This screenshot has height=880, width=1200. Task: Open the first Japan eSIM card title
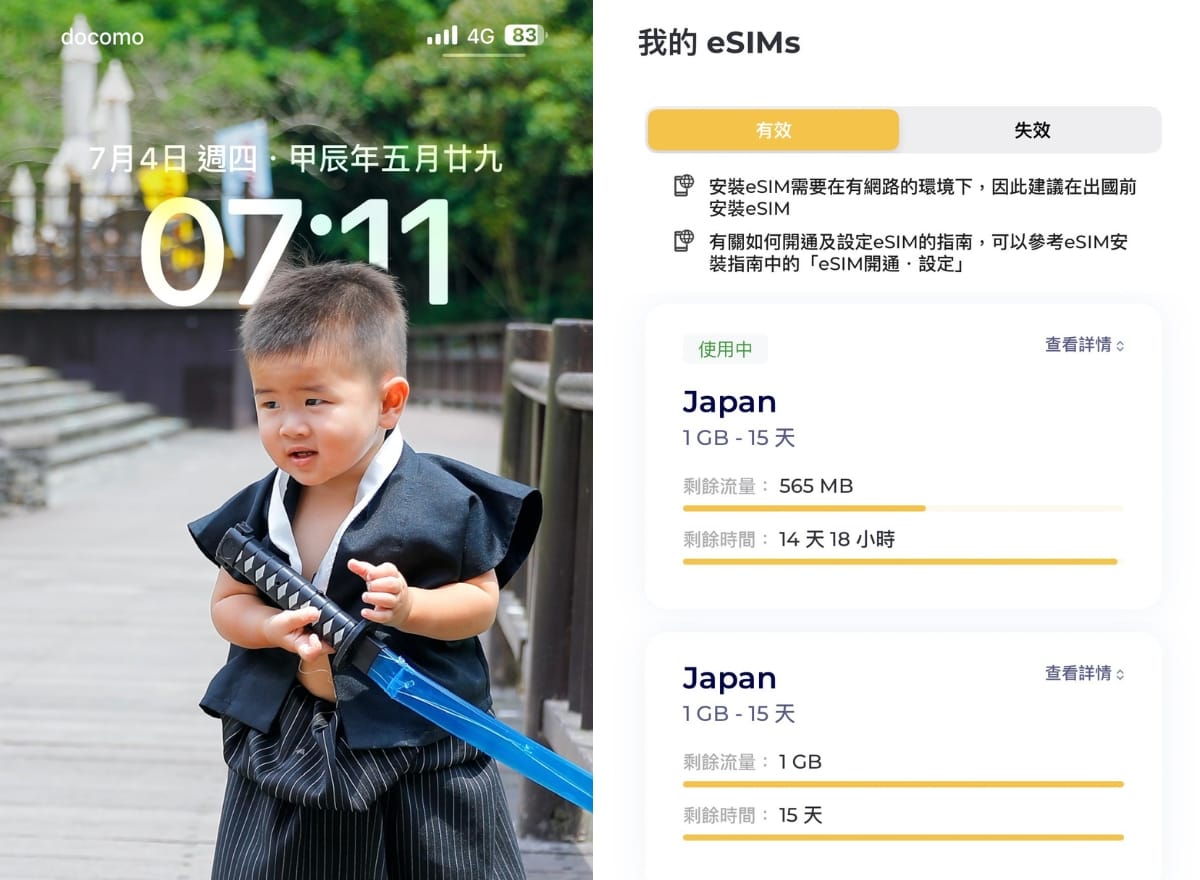(x=730, y=402)
